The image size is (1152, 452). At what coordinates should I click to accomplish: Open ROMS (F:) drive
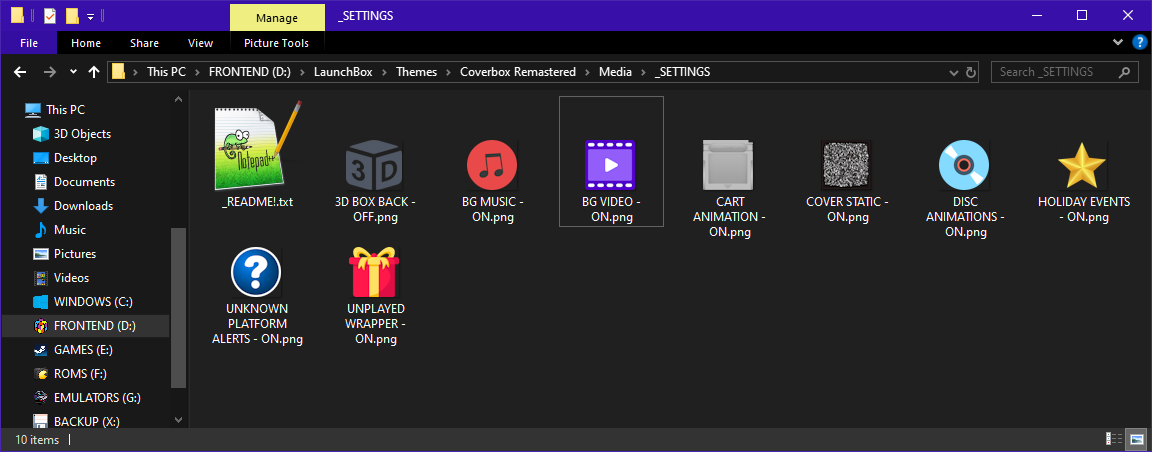(80, 373)
